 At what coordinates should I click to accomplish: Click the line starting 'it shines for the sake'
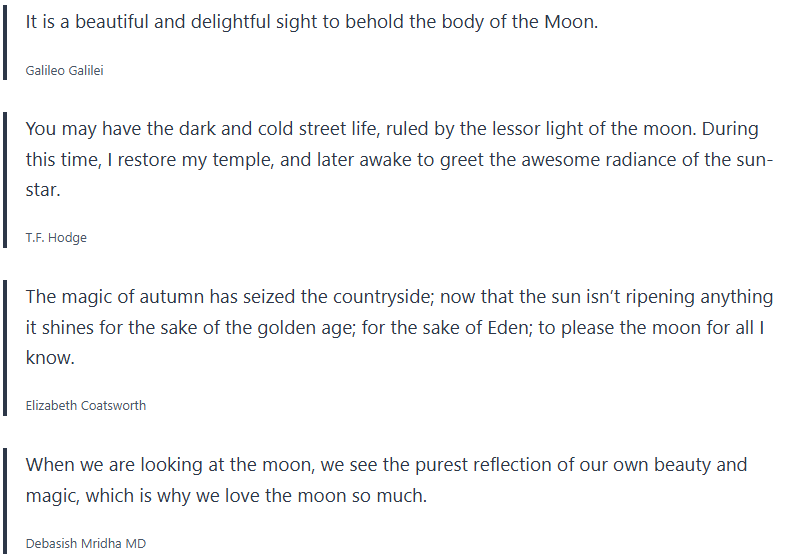pyautogui.click(x=393, y=327)
